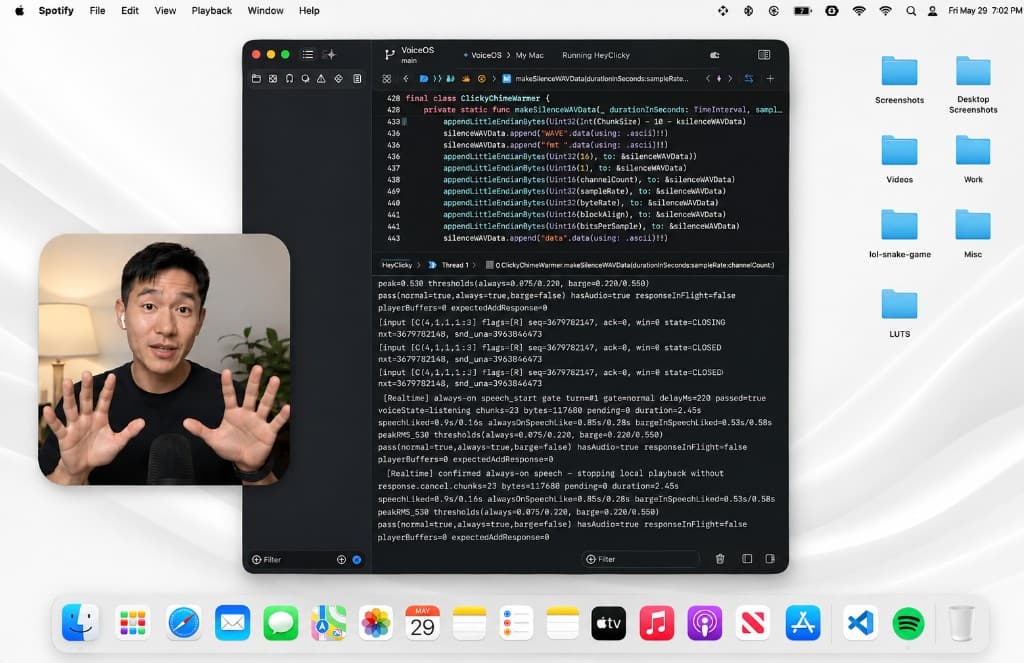Open Safari from the Dock

[184, 623]
